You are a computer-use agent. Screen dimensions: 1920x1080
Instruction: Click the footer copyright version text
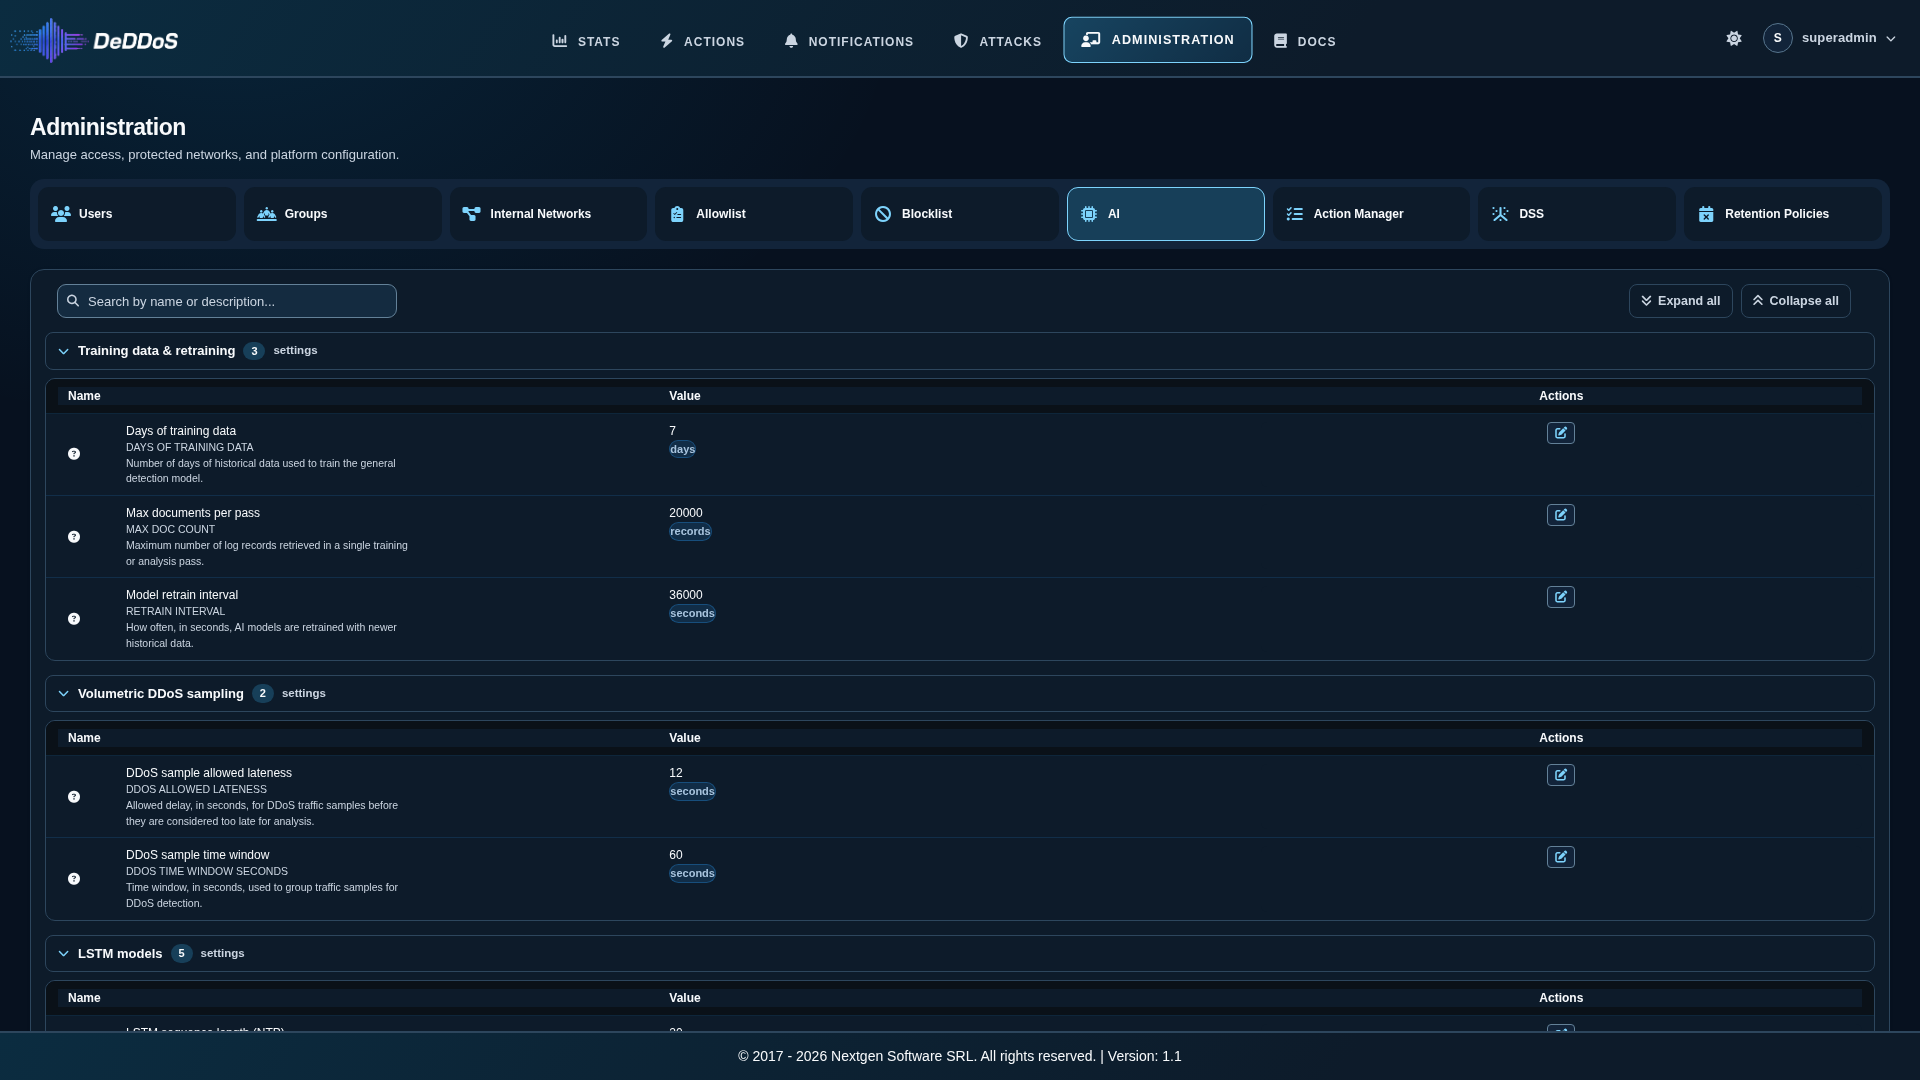(x=960, y=1056)
